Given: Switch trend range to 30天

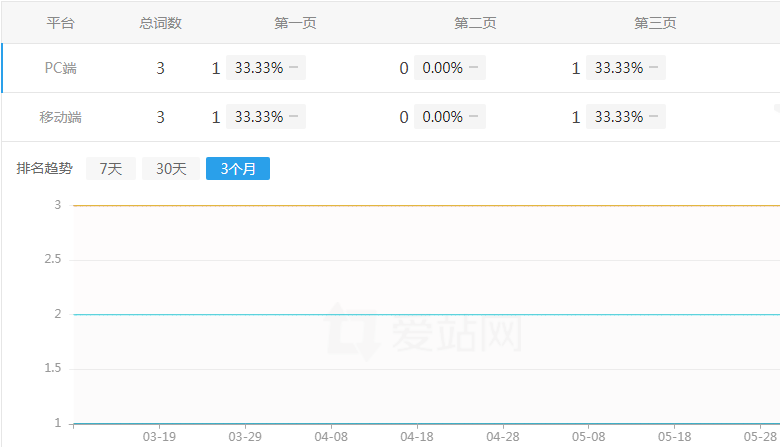Looking at the screenshot, I should click(x=170, y=169).
